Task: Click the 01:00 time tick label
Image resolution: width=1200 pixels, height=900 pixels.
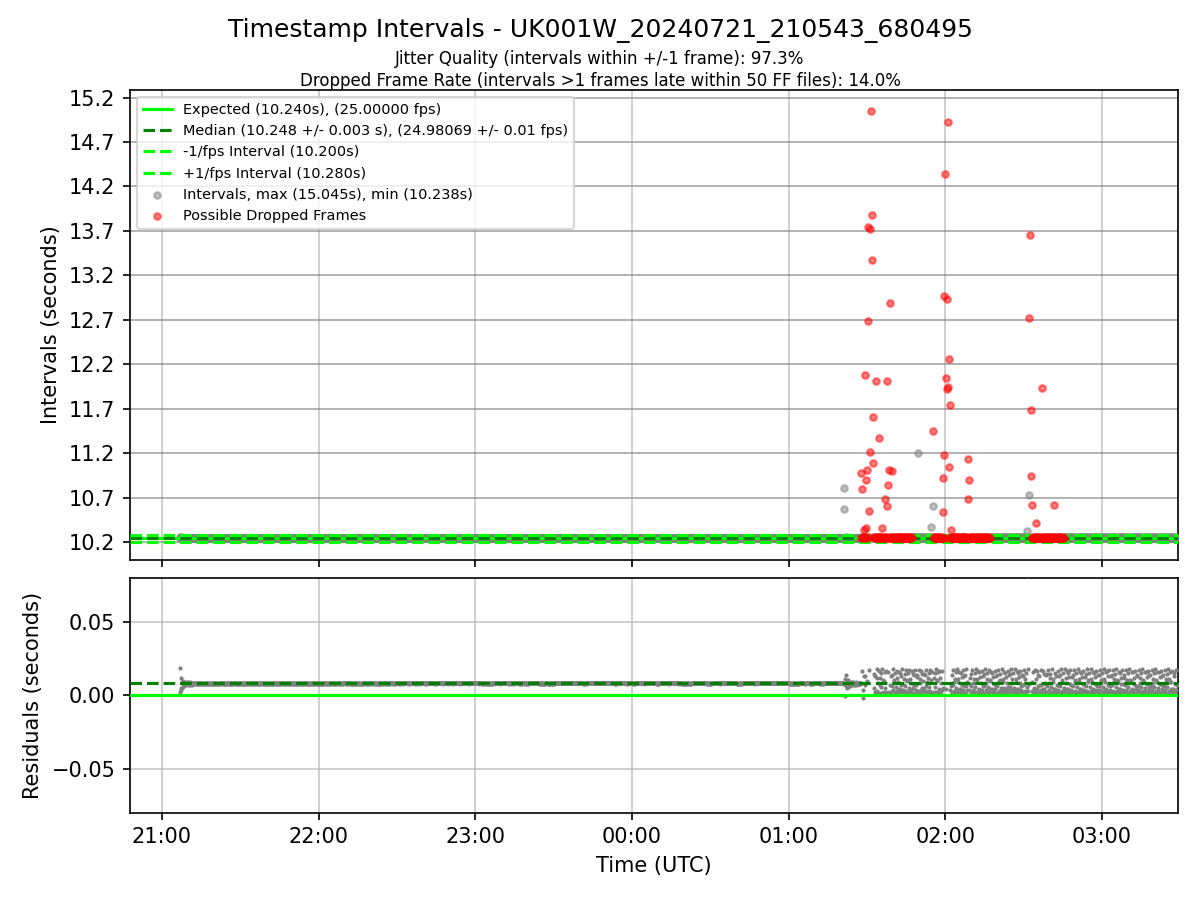Action: [788, 836]
